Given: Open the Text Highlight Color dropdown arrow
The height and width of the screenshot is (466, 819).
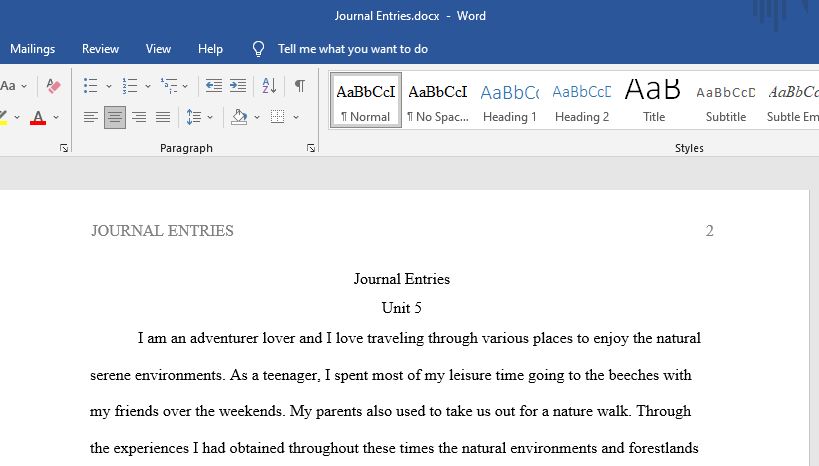Looking at the screenshot, I should point(17,118).
